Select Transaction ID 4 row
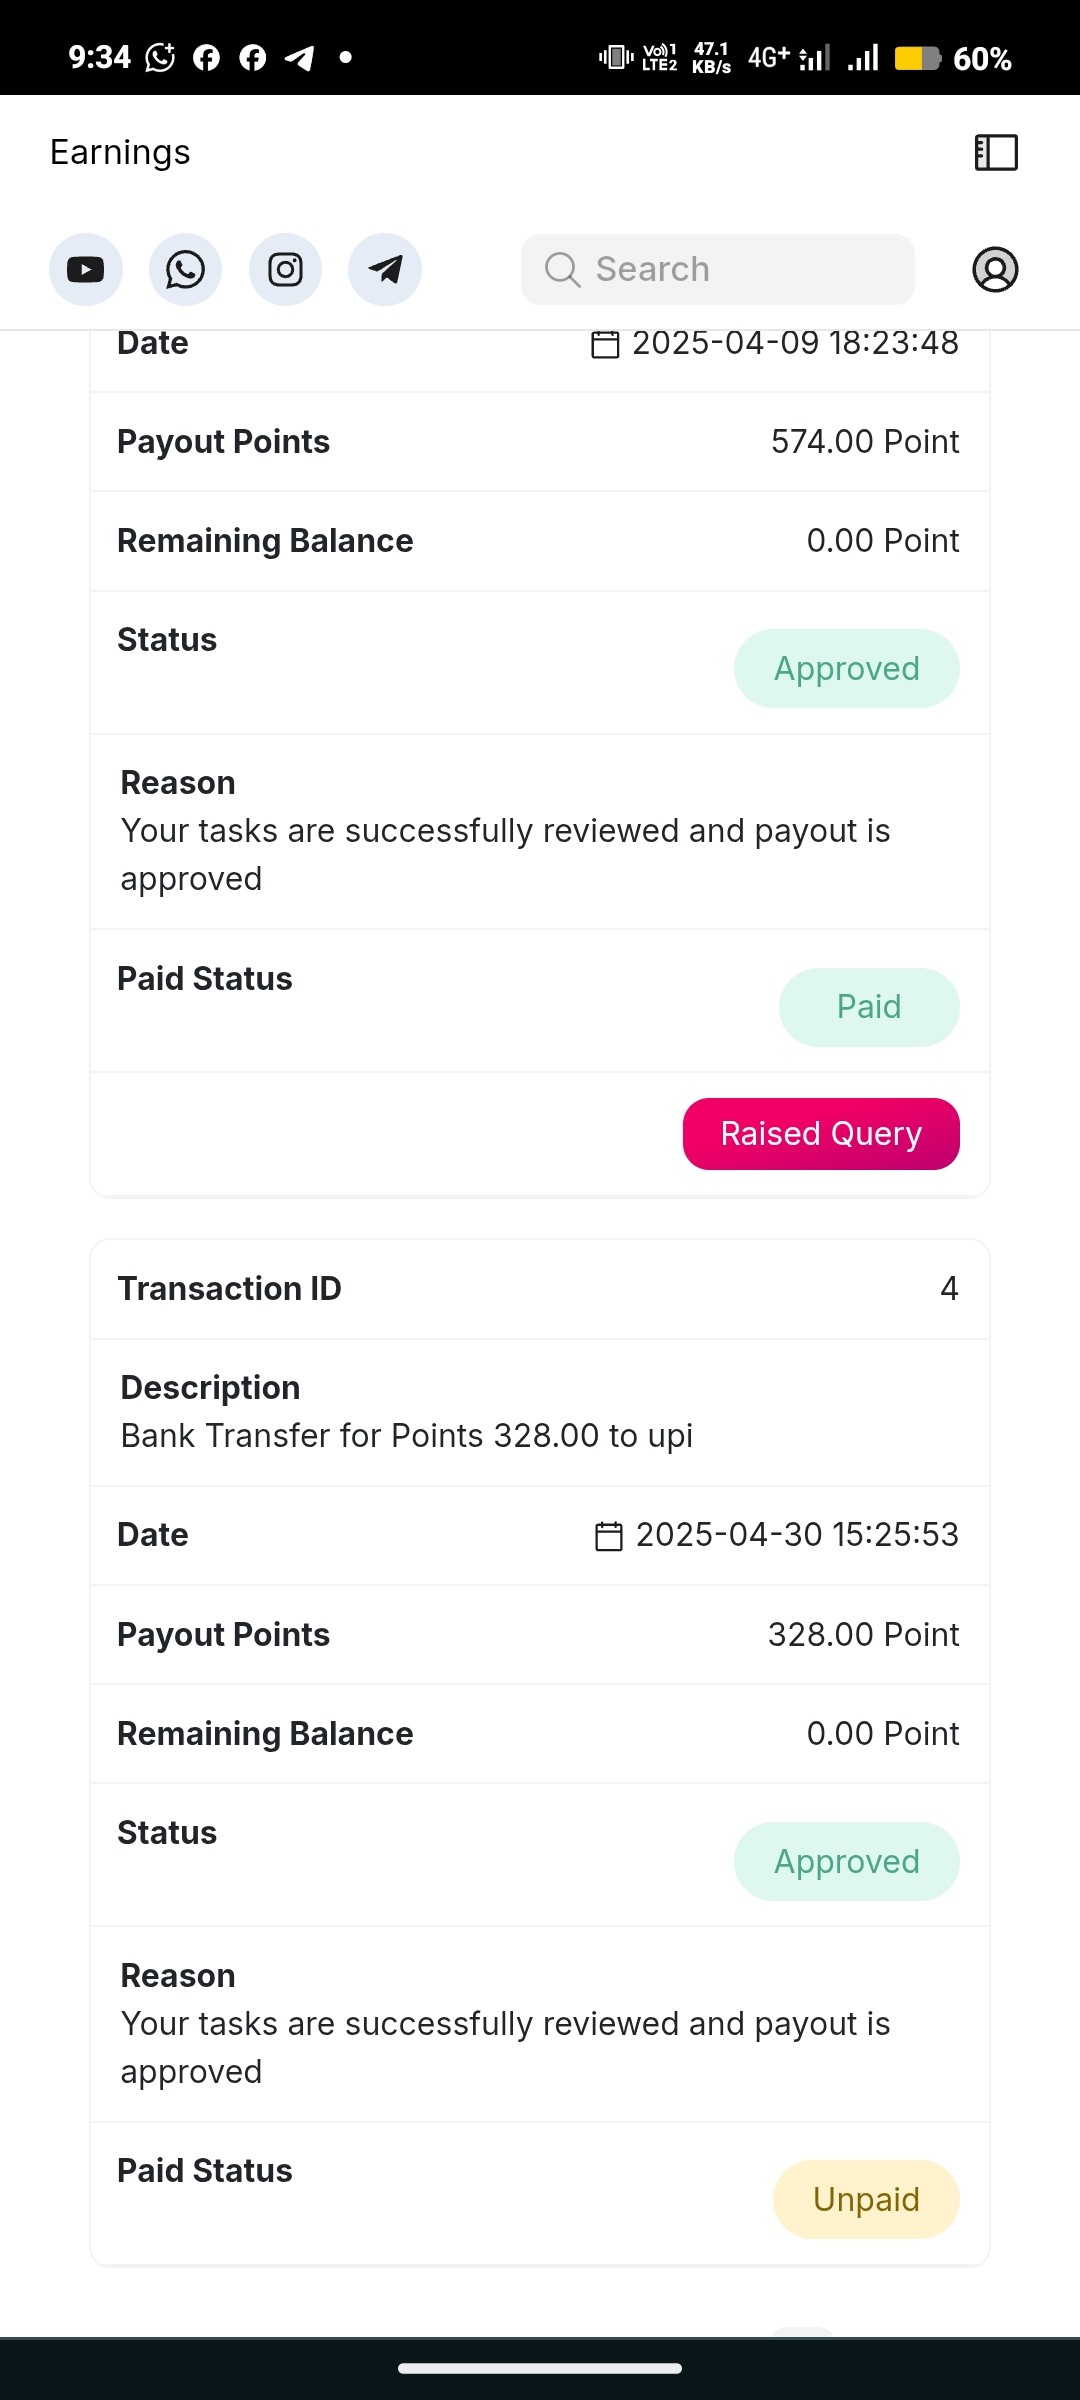The width and height of the screenshot is (1080, 2400). [x=540, y=1289]
